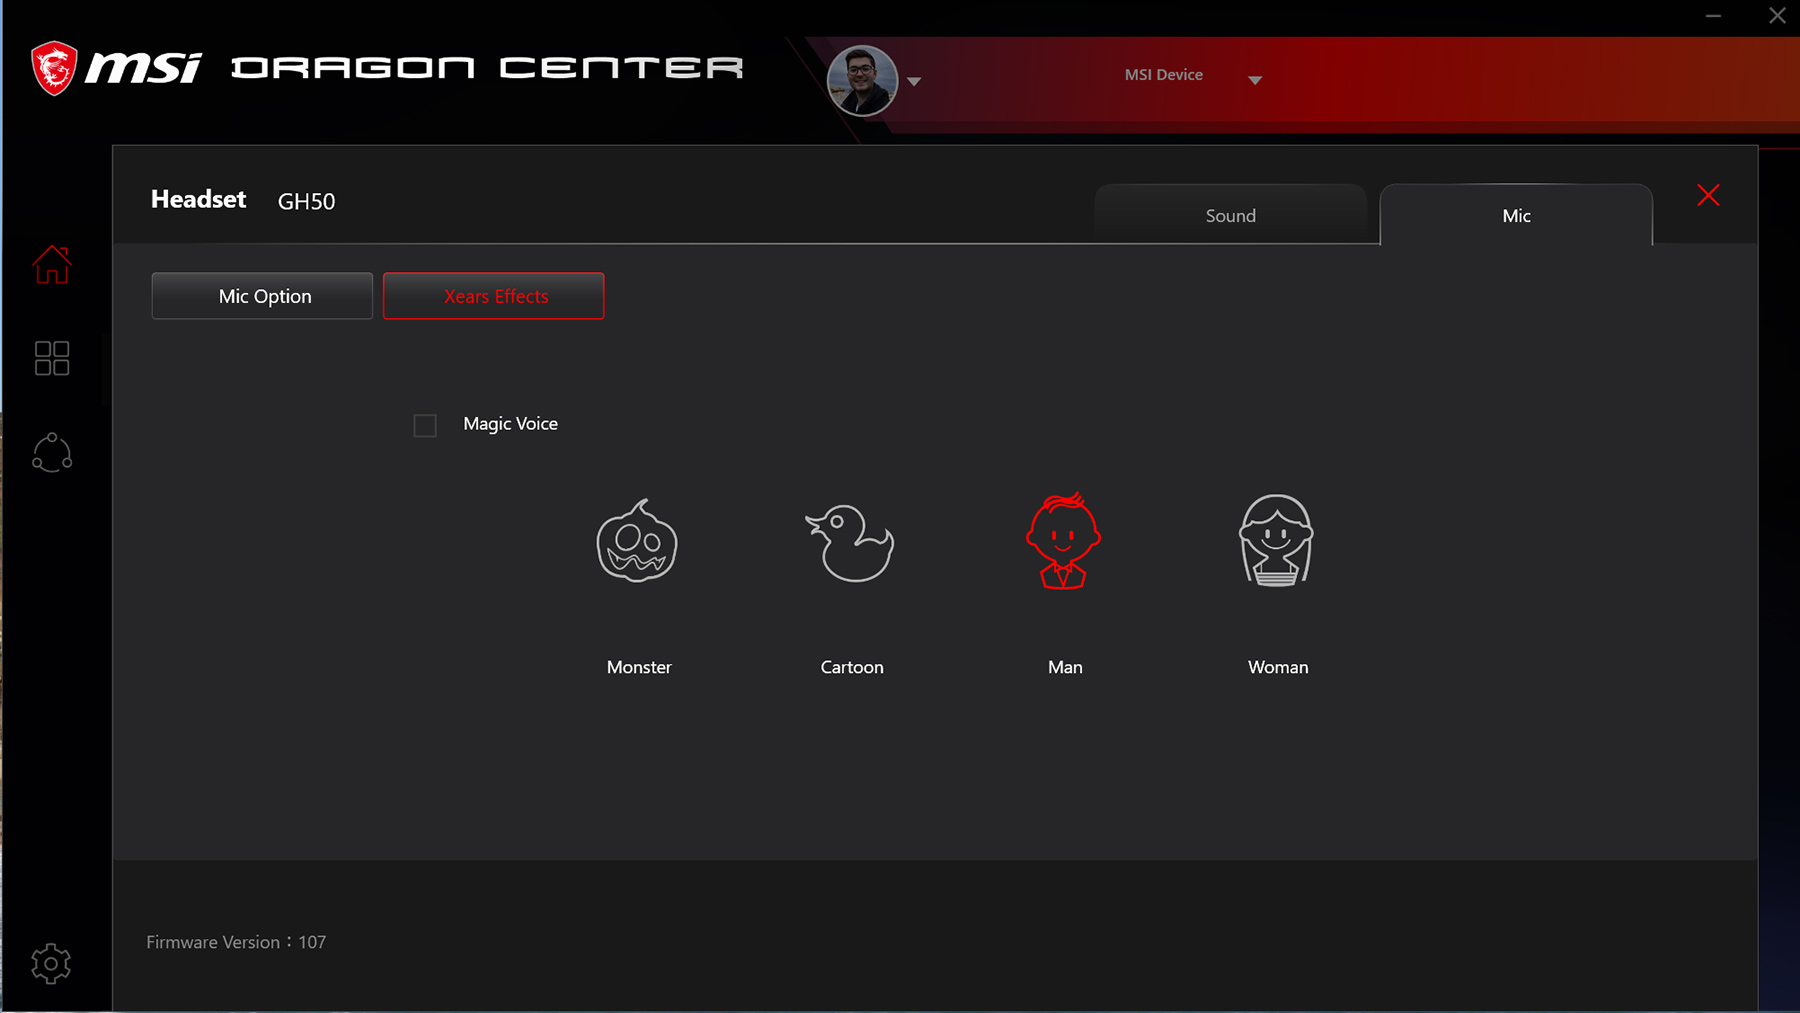Close the Headset panel with red X
Viewport: 1800px width, 1013px height.
tap(1708, 195)
